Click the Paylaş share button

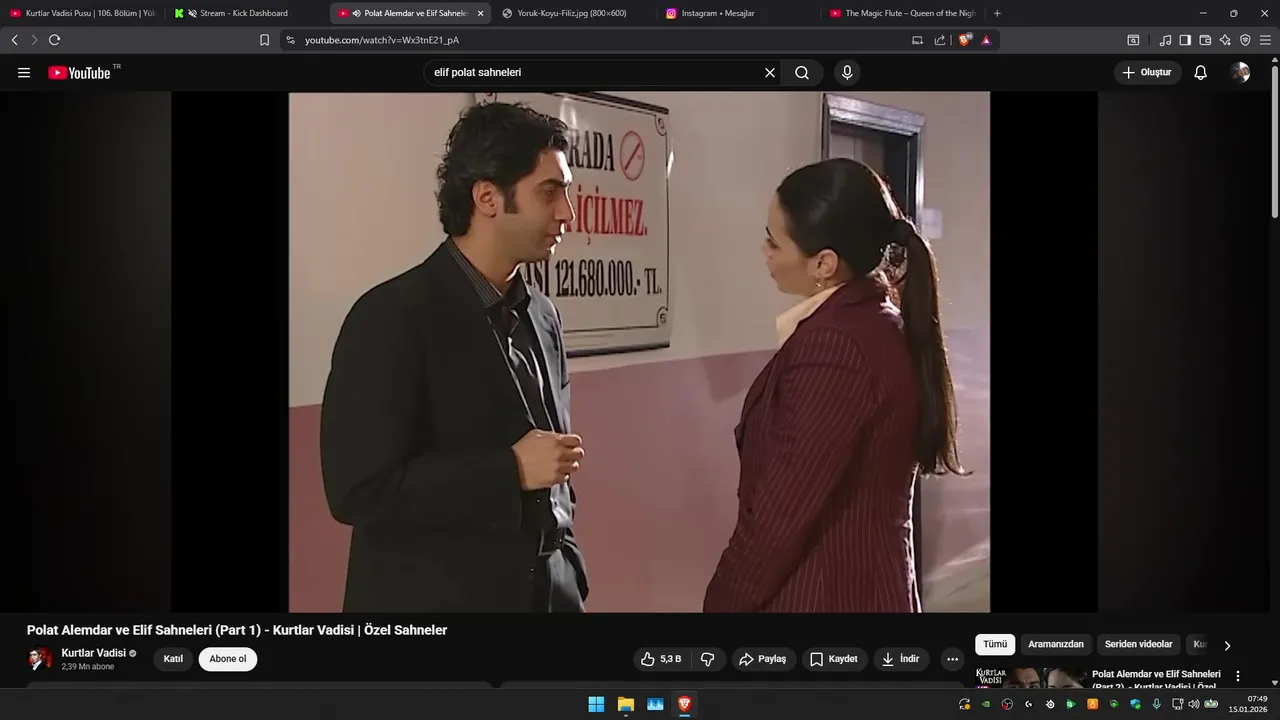pyautogui.click(x=762, y=659)
